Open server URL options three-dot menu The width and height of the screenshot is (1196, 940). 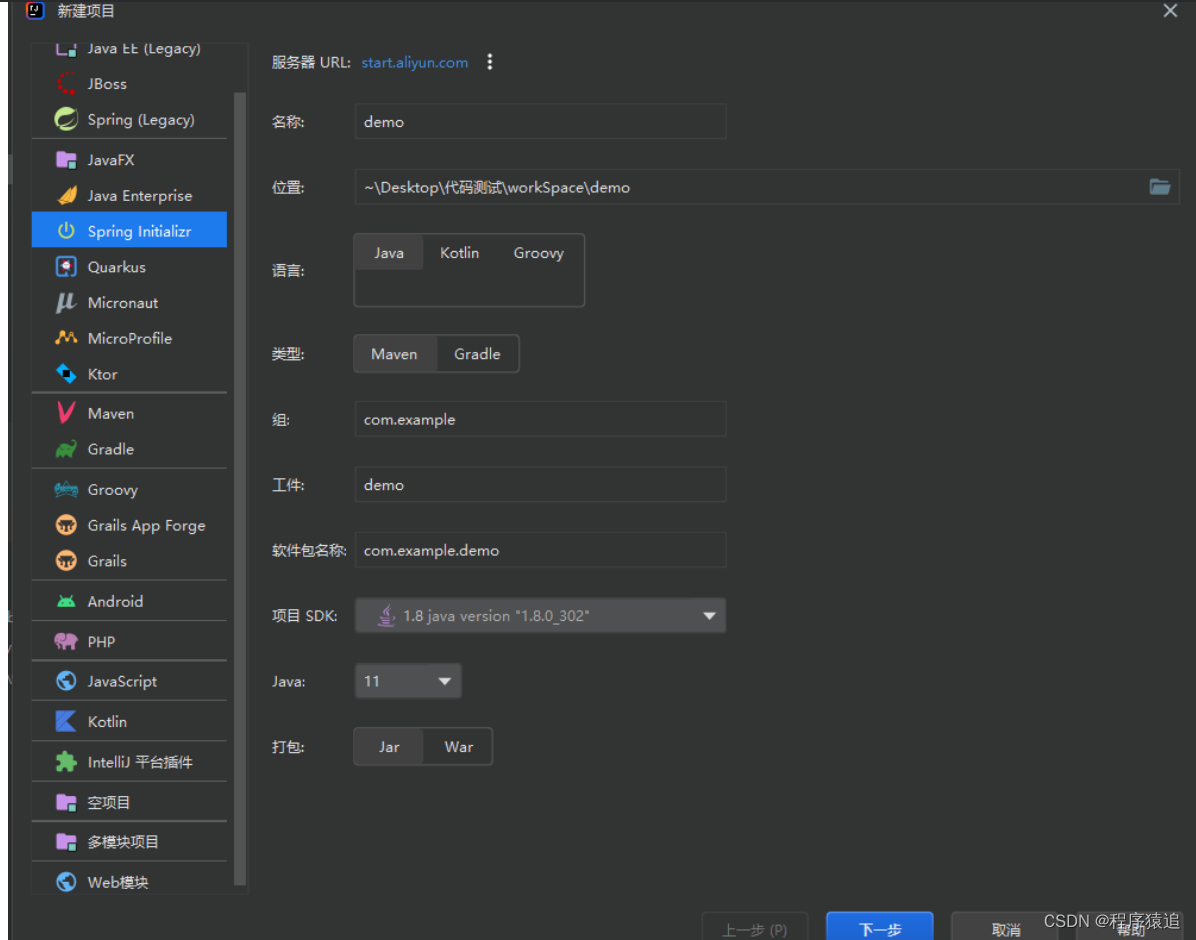coord(490,63)
